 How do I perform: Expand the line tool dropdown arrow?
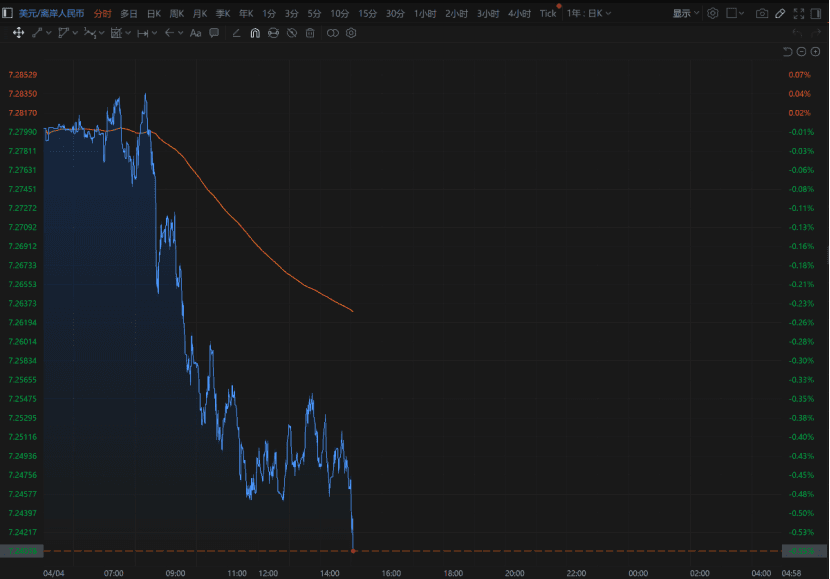coord(49,33)
